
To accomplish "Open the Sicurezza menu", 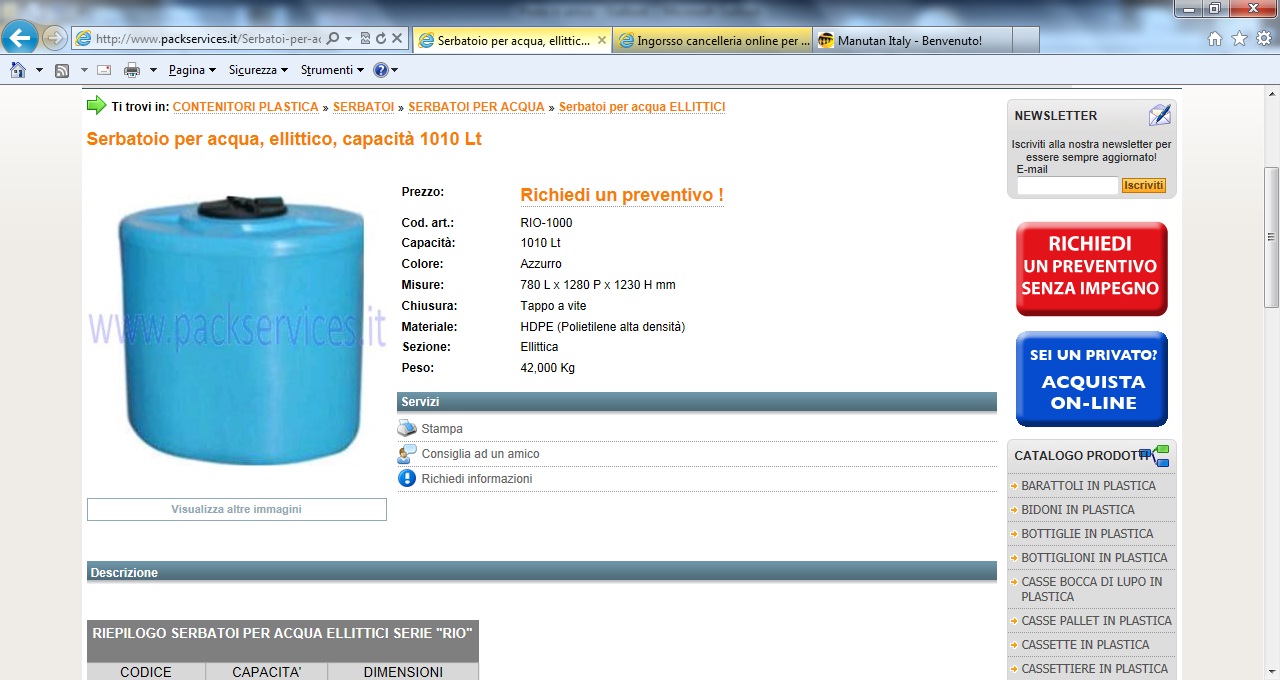I will (258, 70).
